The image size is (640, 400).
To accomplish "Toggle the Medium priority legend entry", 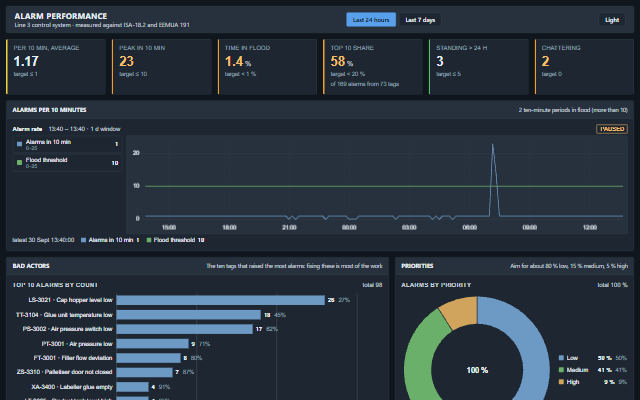I will [593, 370].
